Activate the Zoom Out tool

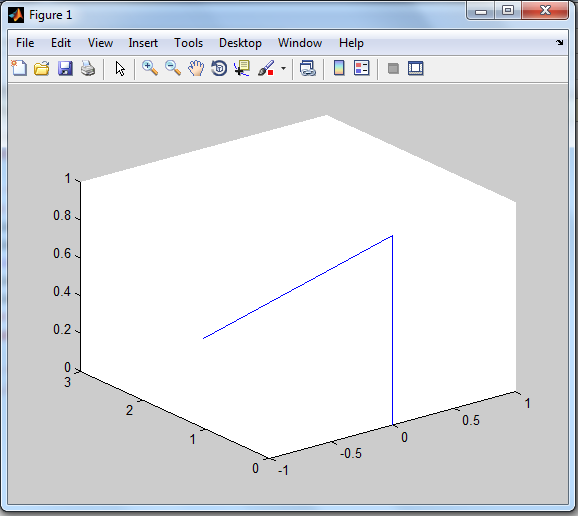173,69
